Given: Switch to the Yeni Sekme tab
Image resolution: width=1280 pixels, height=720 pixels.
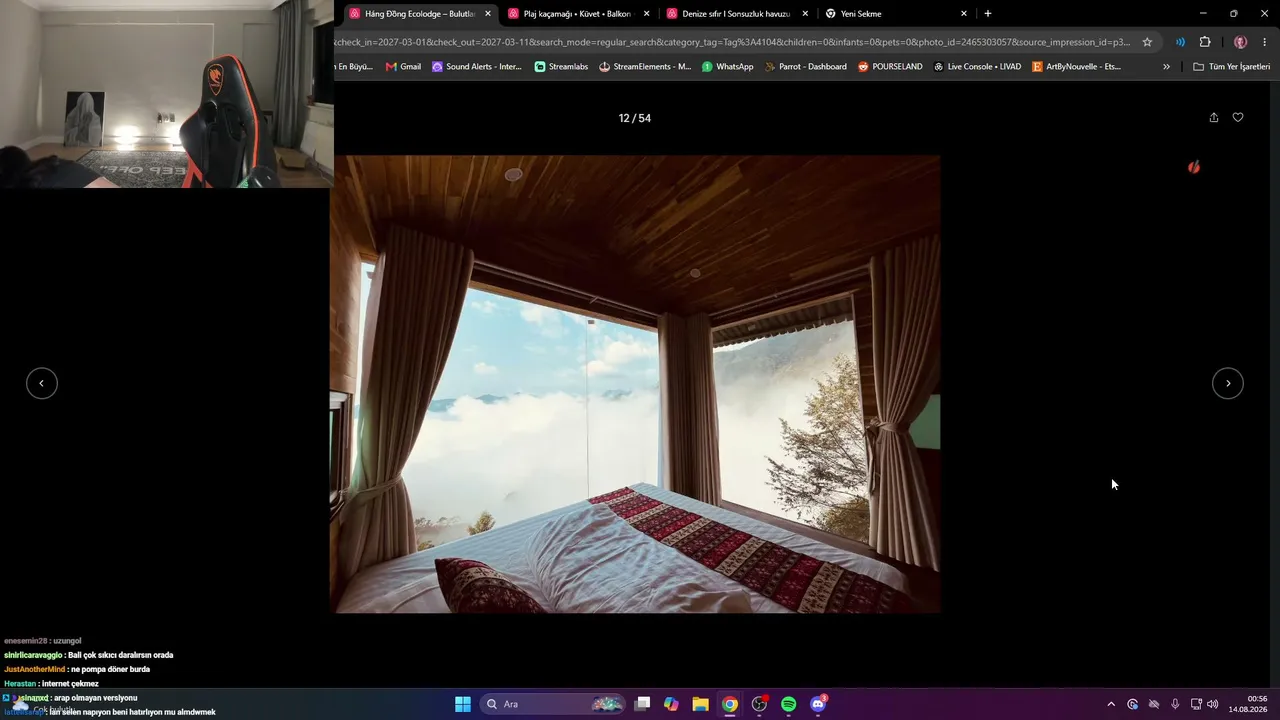Looking at the screenshot, I should tap(896, 14).
